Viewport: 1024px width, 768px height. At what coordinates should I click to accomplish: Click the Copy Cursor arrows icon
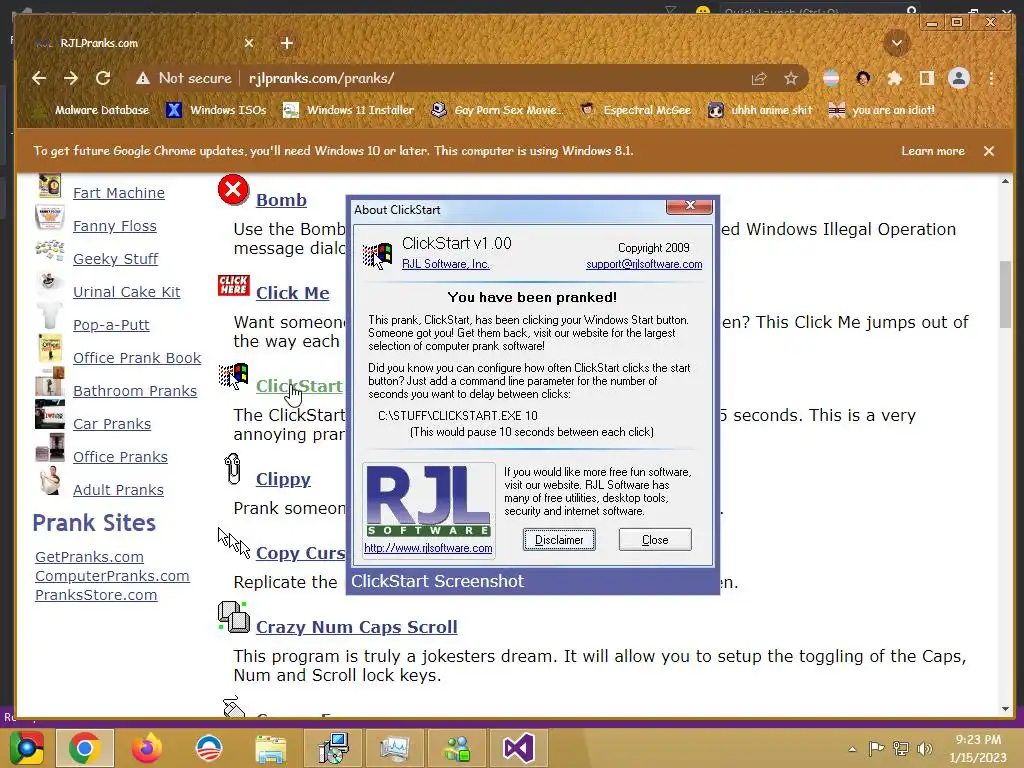click(x=234, y=543)
